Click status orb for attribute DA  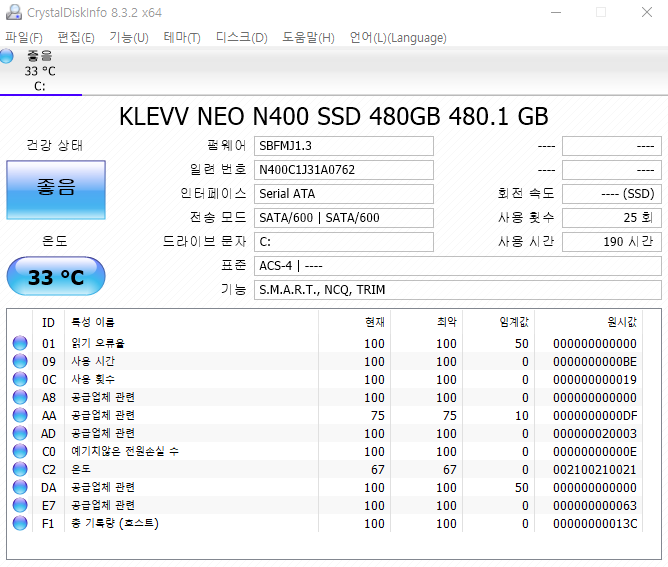20,487
